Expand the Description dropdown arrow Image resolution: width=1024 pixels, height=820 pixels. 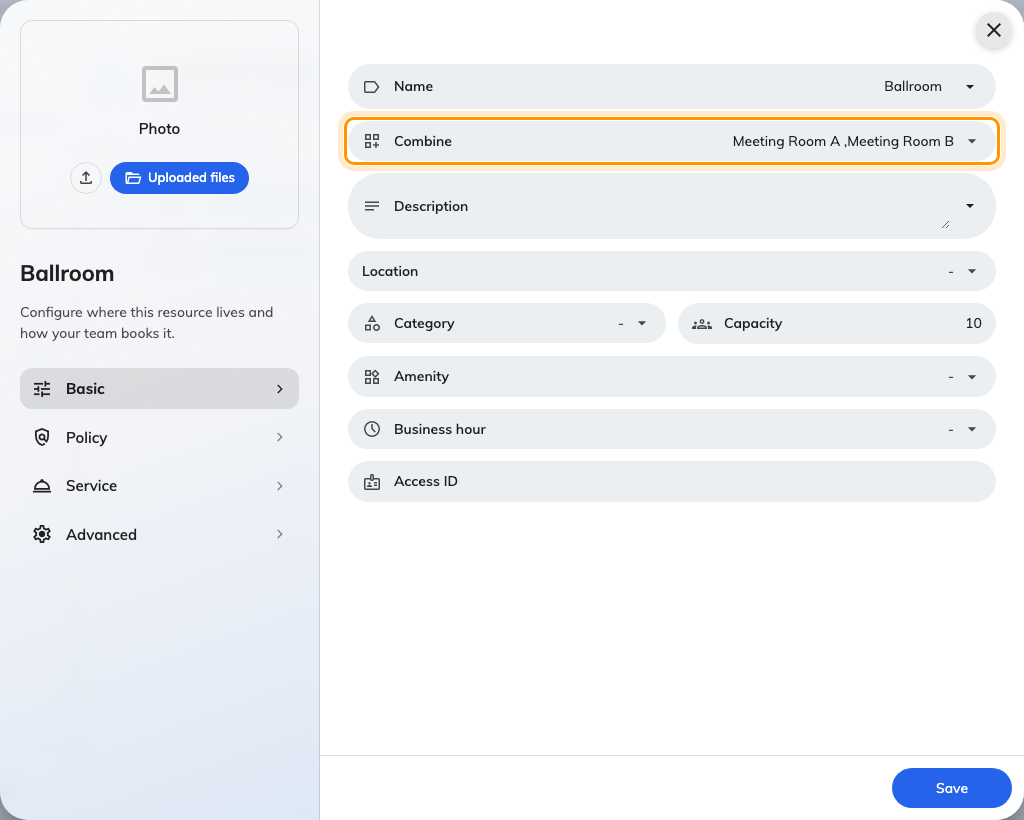(970, 206)
